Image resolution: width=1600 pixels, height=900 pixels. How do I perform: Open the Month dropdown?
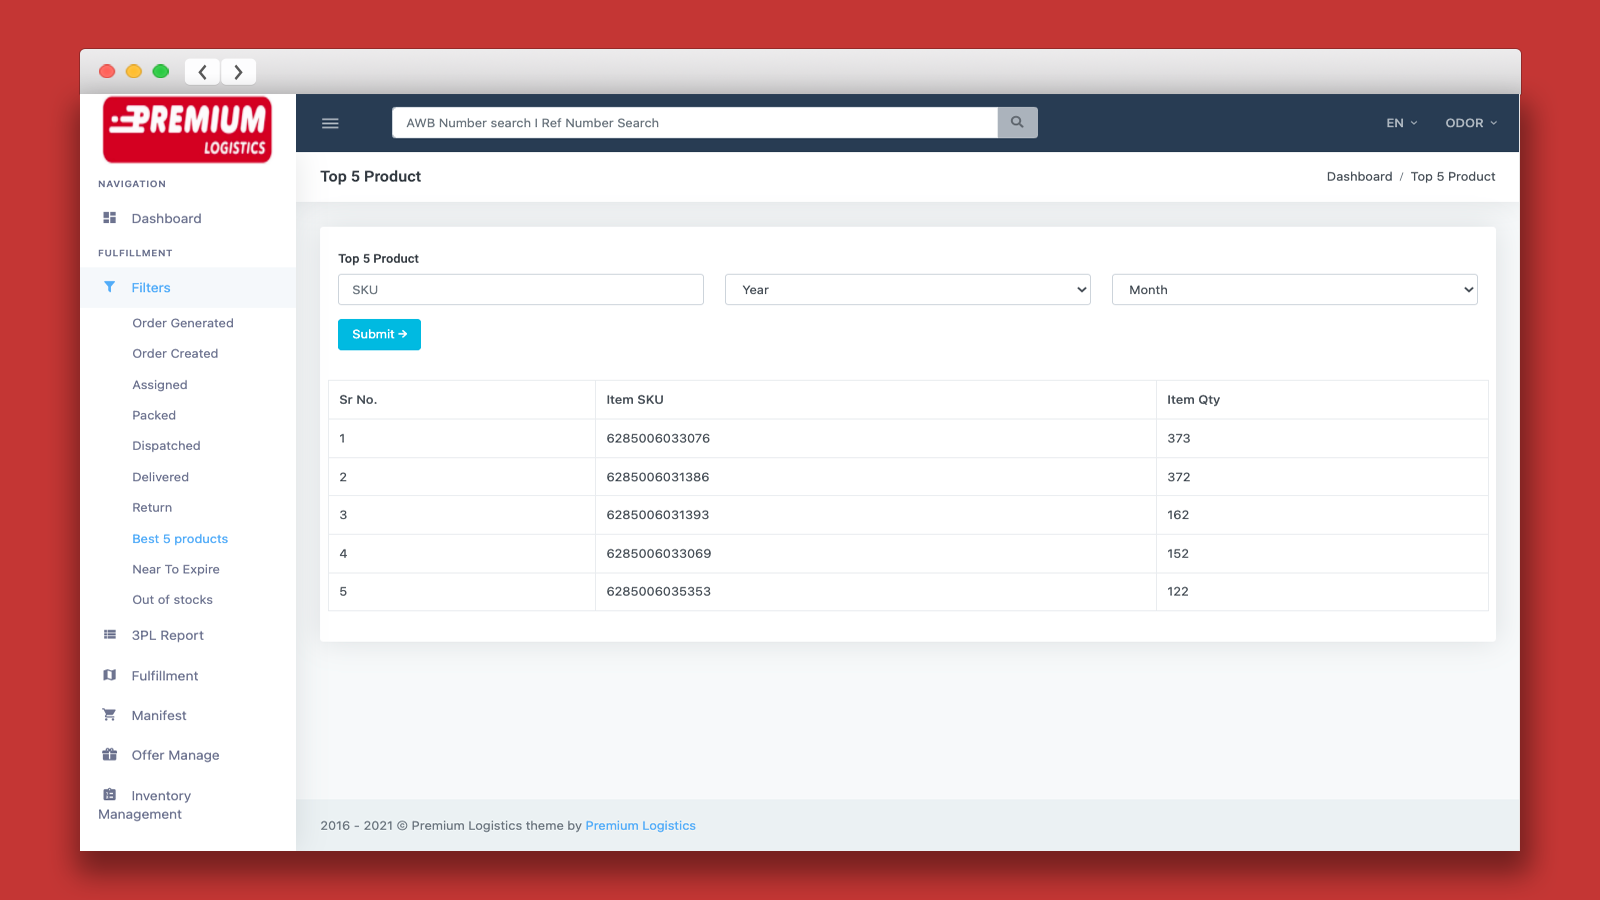[x=1294, y=290]
